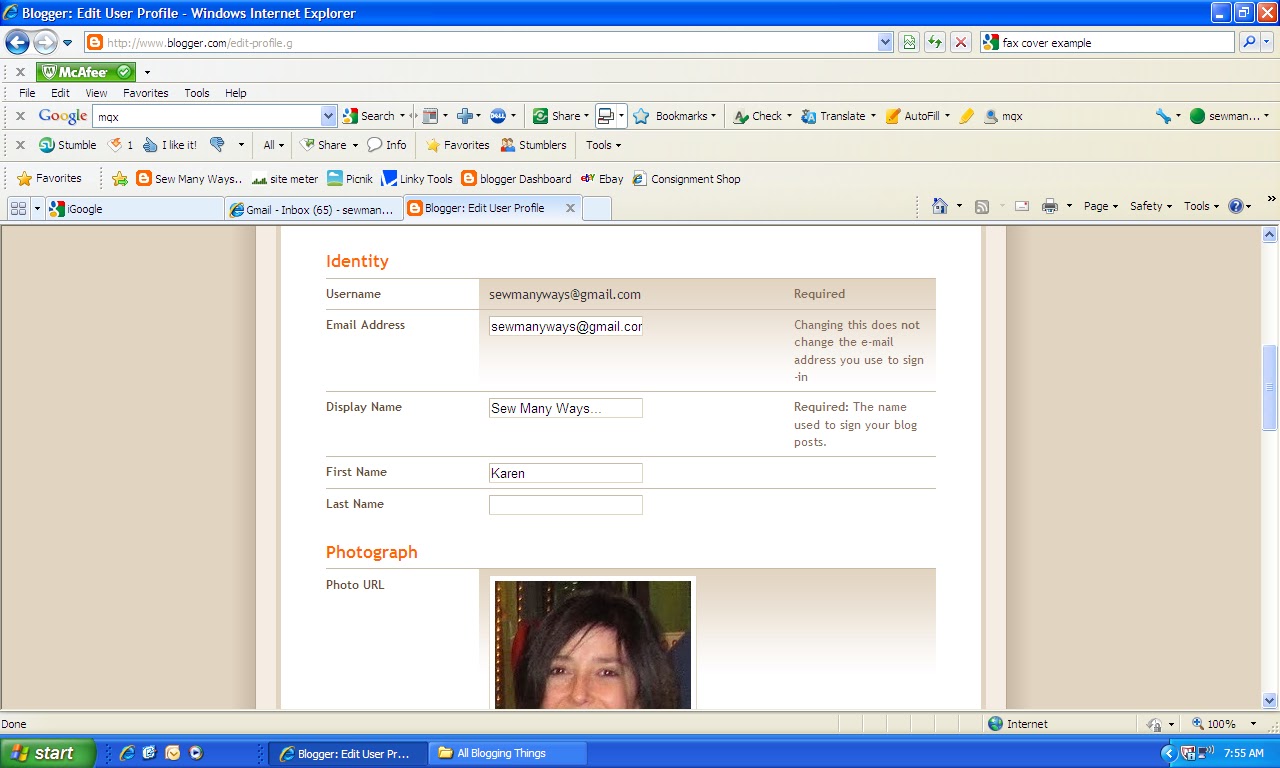Screen dimensions: 1280x768
Task: Click the StumbleUpon thumbs-down icon
Action: pos(217,145)
